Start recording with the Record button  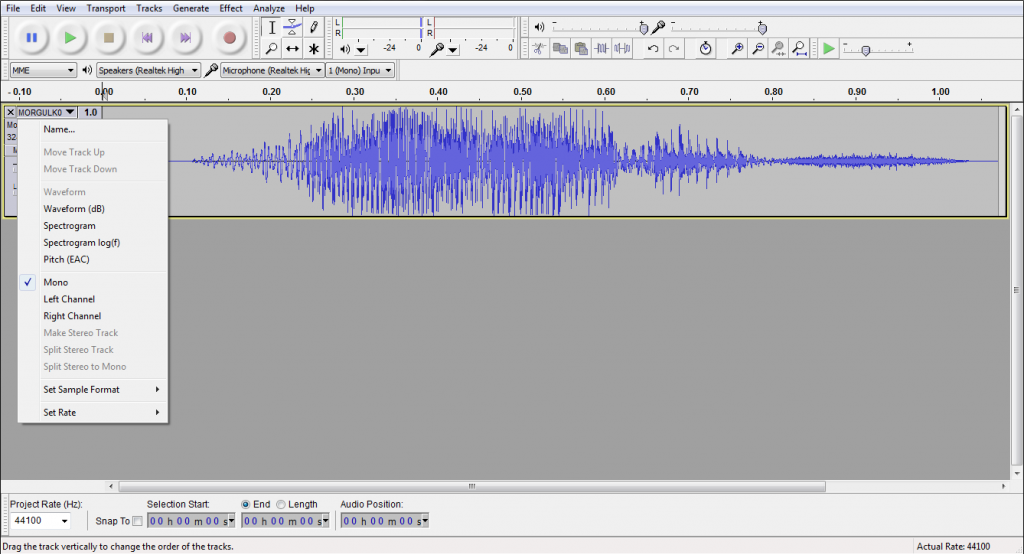(x=229, y=38)
